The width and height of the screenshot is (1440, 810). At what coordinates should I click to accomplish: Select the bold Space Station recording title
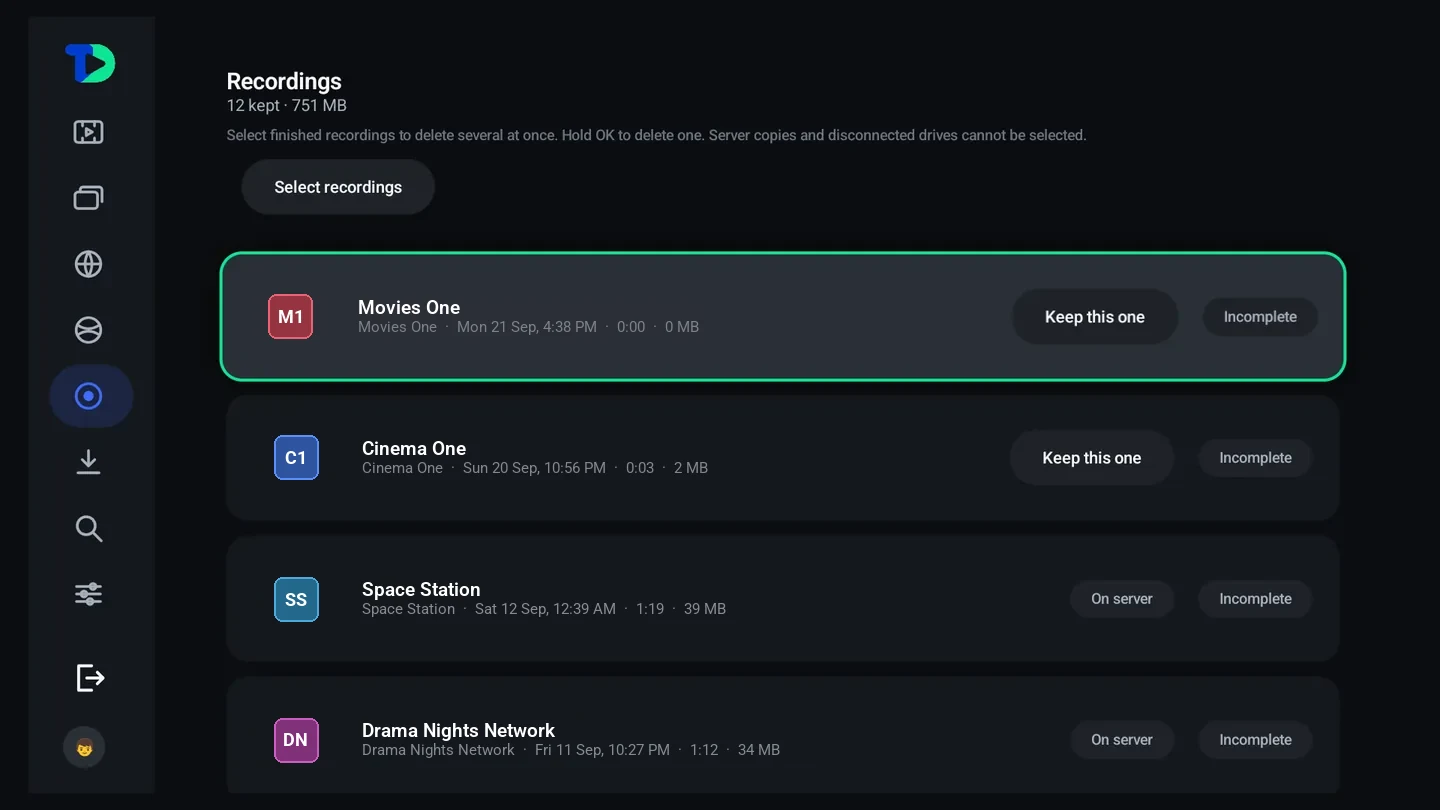pos(421,590)
